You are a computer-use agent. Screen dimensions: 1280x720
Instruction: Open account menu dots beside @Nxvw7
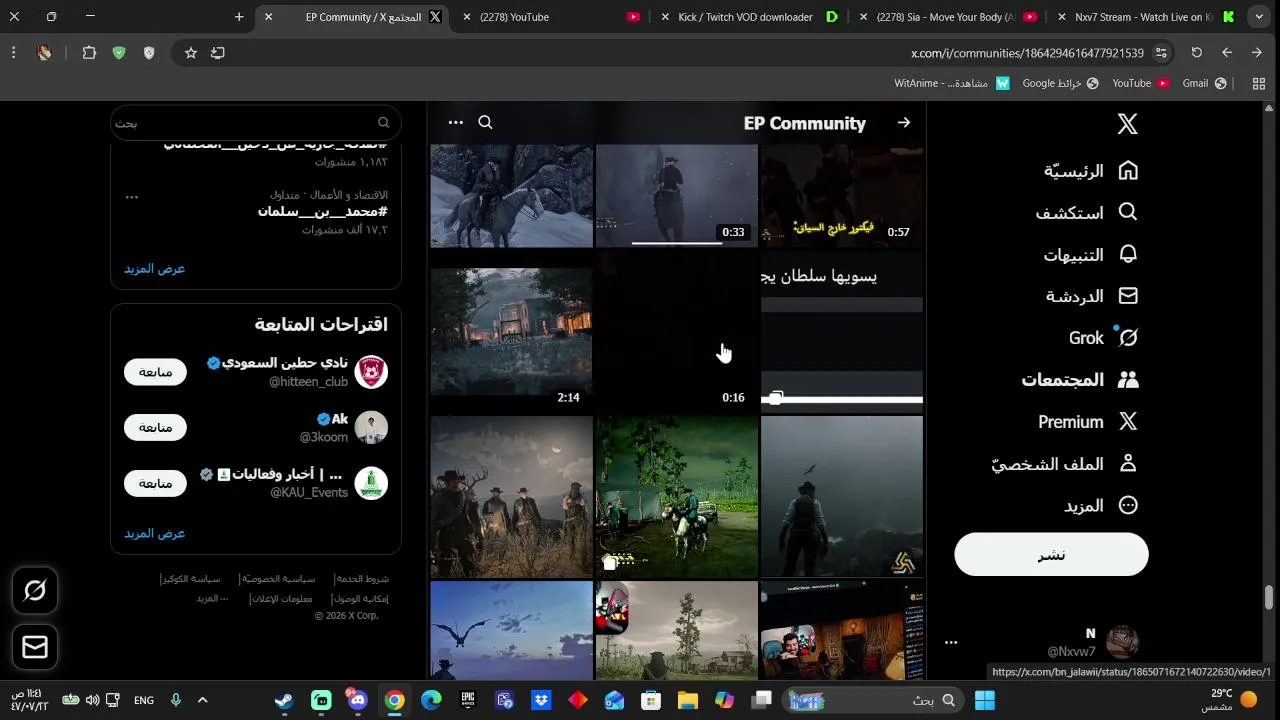(x=951, y=643)
